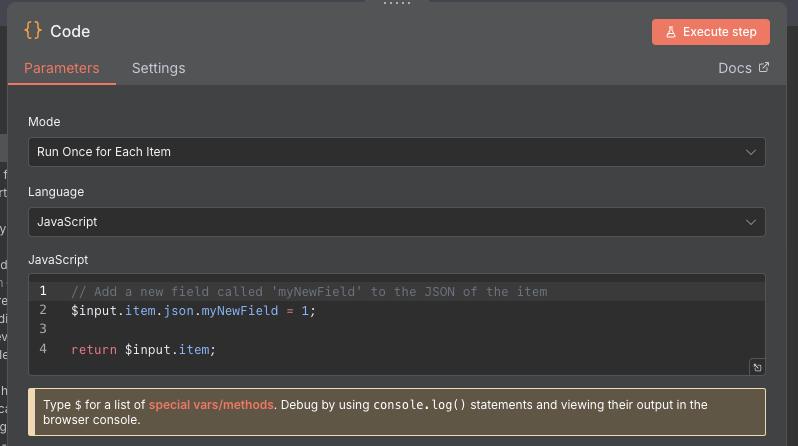The height and width of the screenshot is (446, 798).
Task: Click the return $input.item line
Action: pos(144,350)
